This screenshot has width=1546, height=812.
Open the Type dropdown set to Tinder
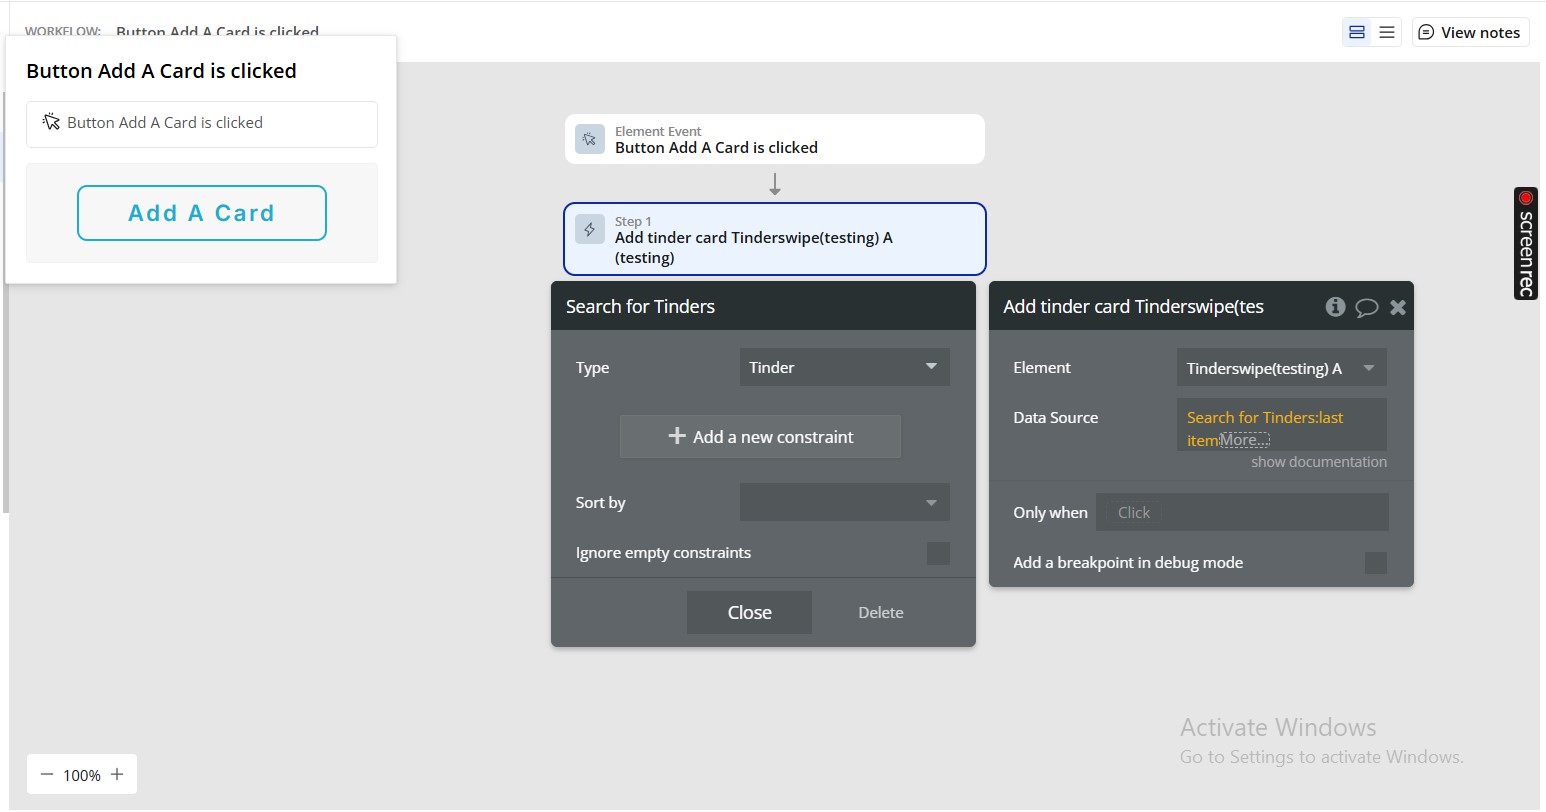click(x=844, y=367)
